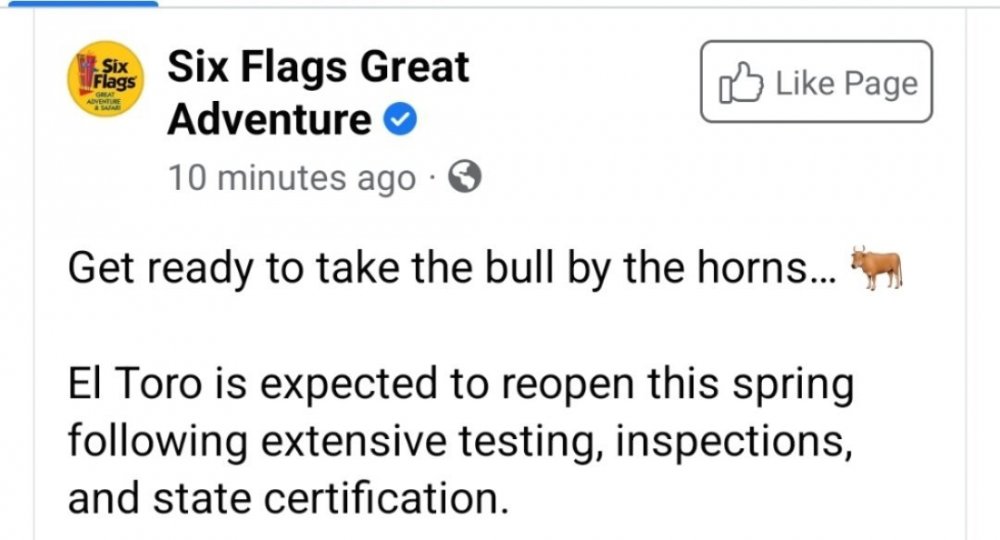The image size is (1000, 540).
Task: Click the blue loading progress bar at top
Action: pos(78,3)
